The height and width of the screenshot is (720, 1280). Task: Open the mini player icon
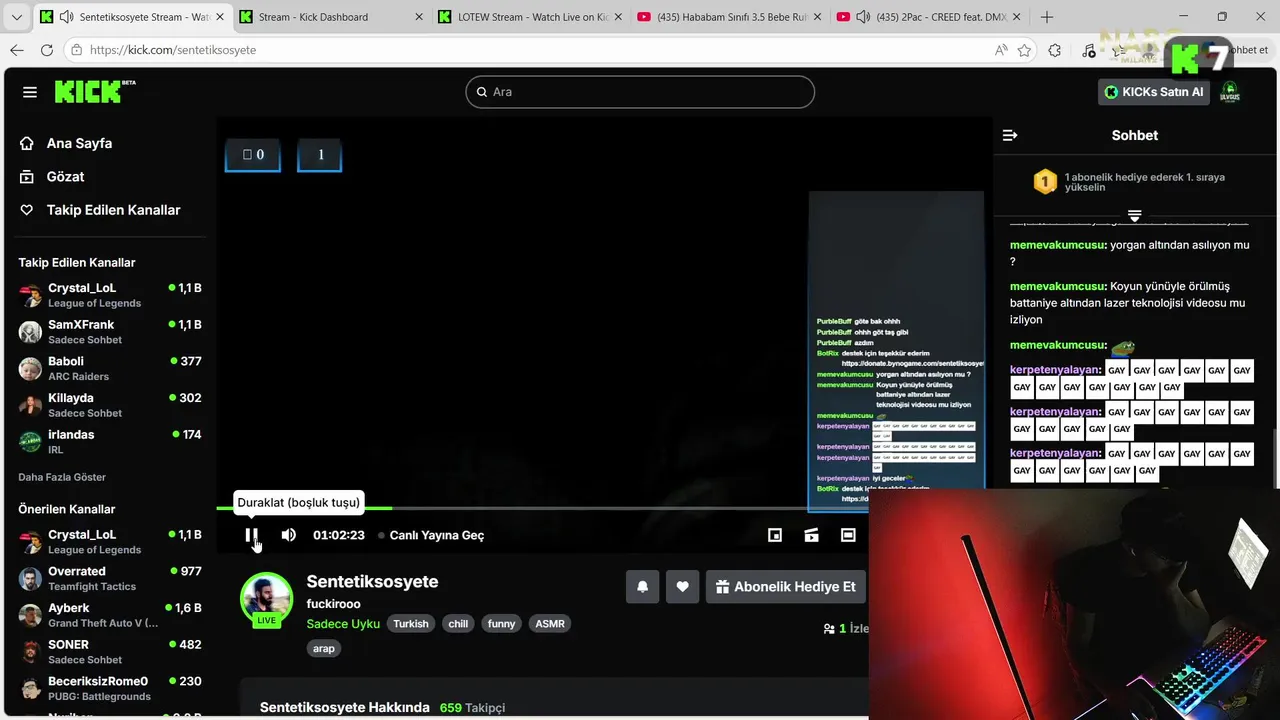(x=775, y=535)
